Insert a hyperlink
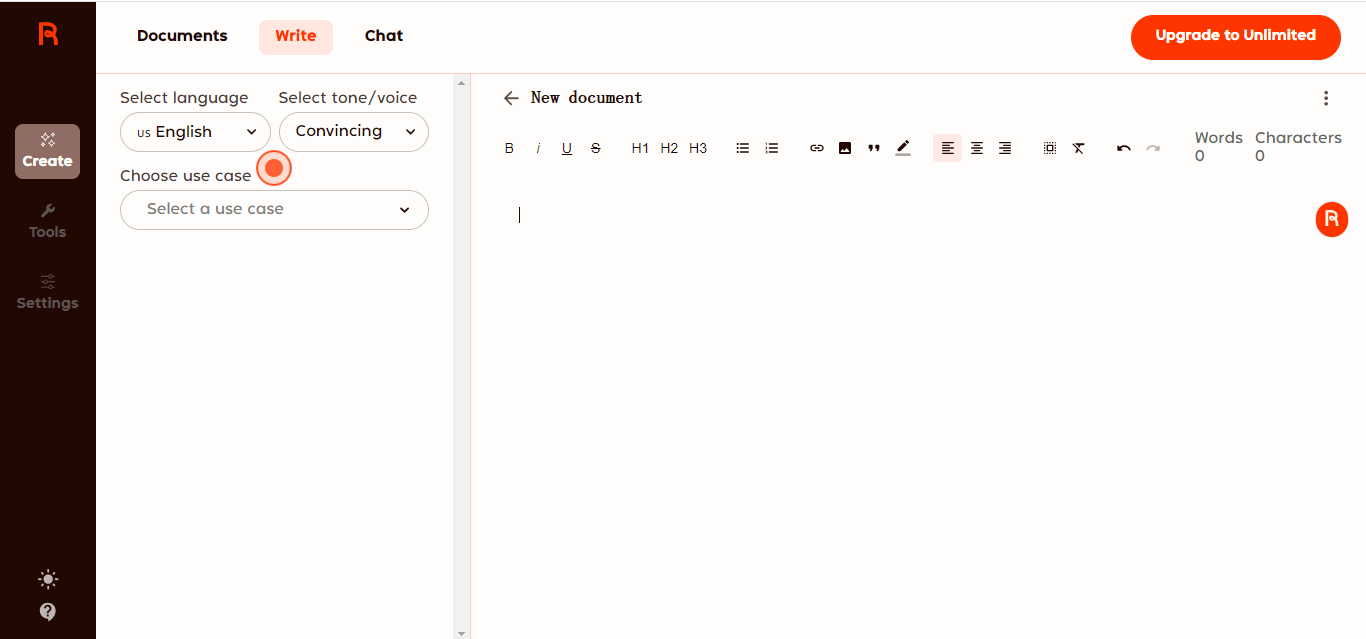The width and height of the screenshot is (1366, 639). tap(816, 148)
